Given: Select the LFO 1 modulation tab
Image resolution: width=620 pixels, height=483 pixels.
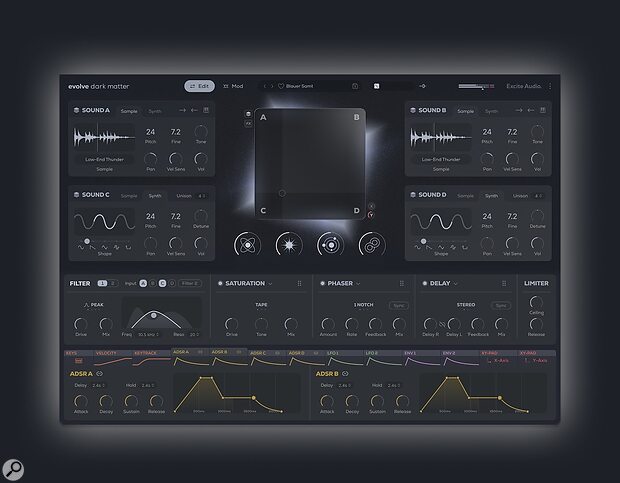Looking at the screenshot, I should (344, 358).
